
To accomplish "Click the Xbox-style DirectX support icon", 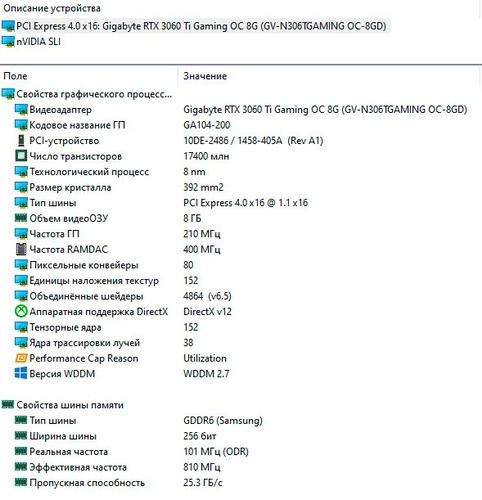I will click(21, 312).
